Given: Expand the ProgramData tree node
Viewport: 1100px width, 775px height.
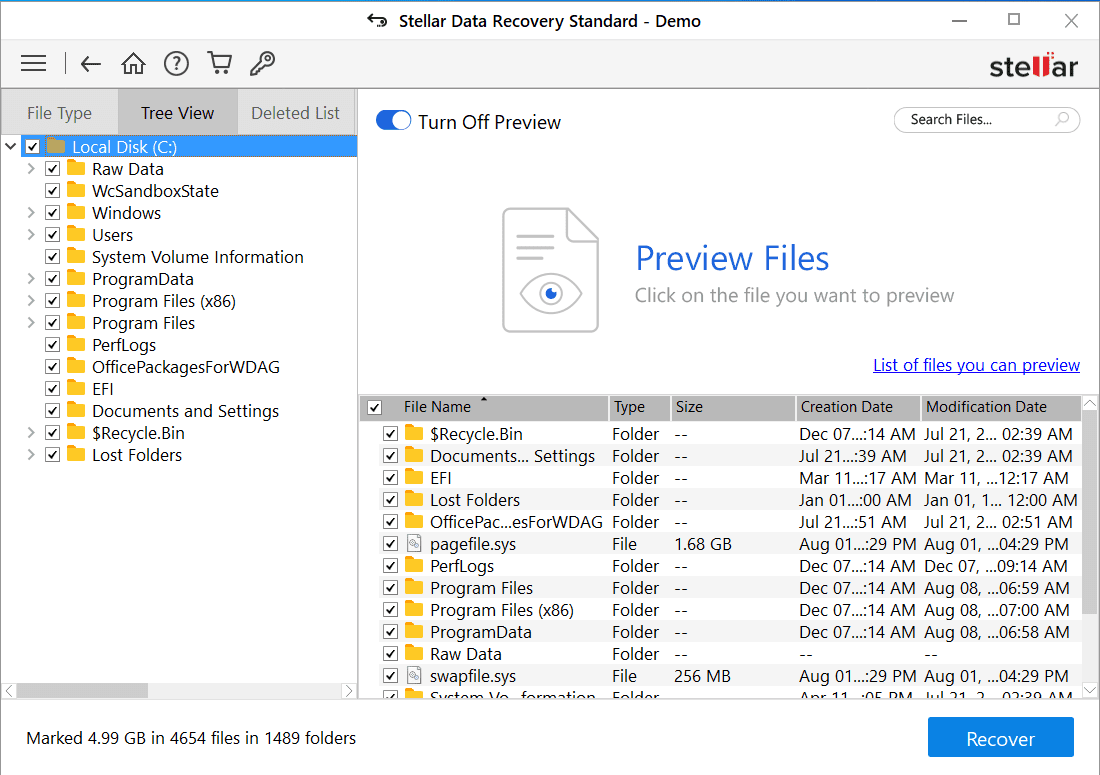Looking at the screenshot, I should click(31, 278).
